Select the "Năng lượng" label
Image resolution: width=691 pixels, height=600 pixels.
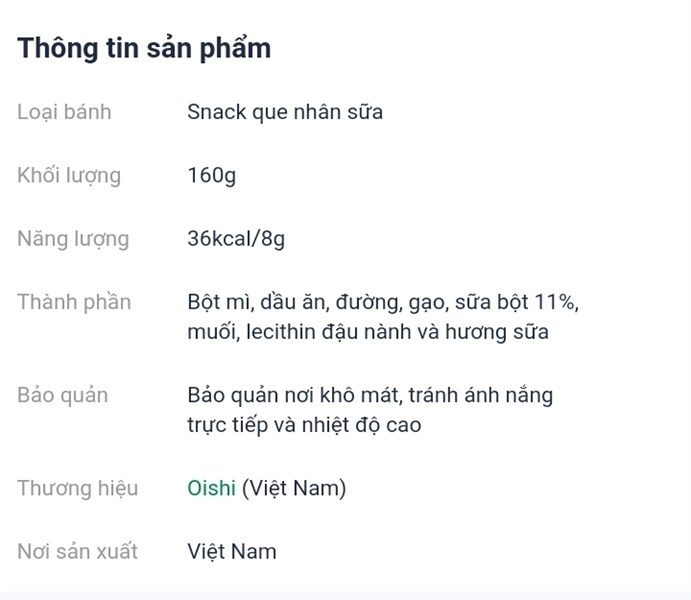(73, 239)
